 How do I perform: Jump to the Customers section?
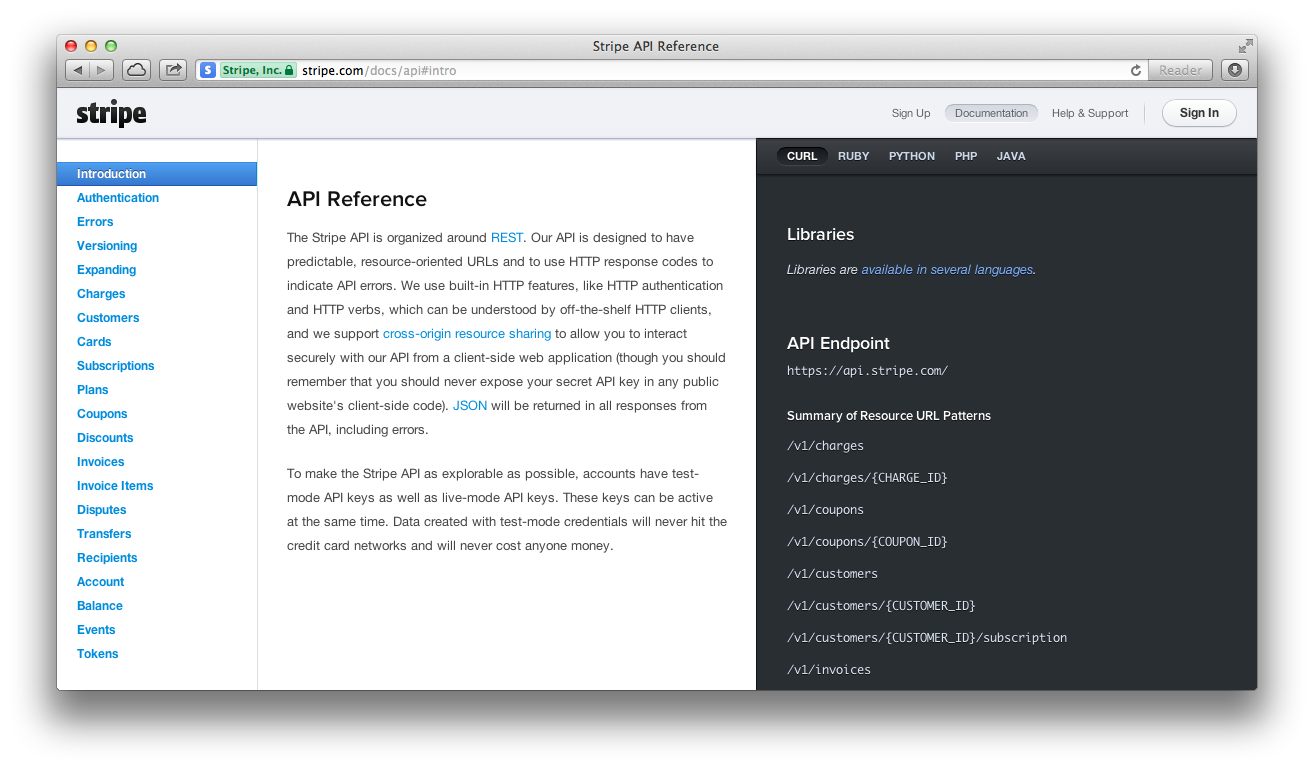click(108, 318)
